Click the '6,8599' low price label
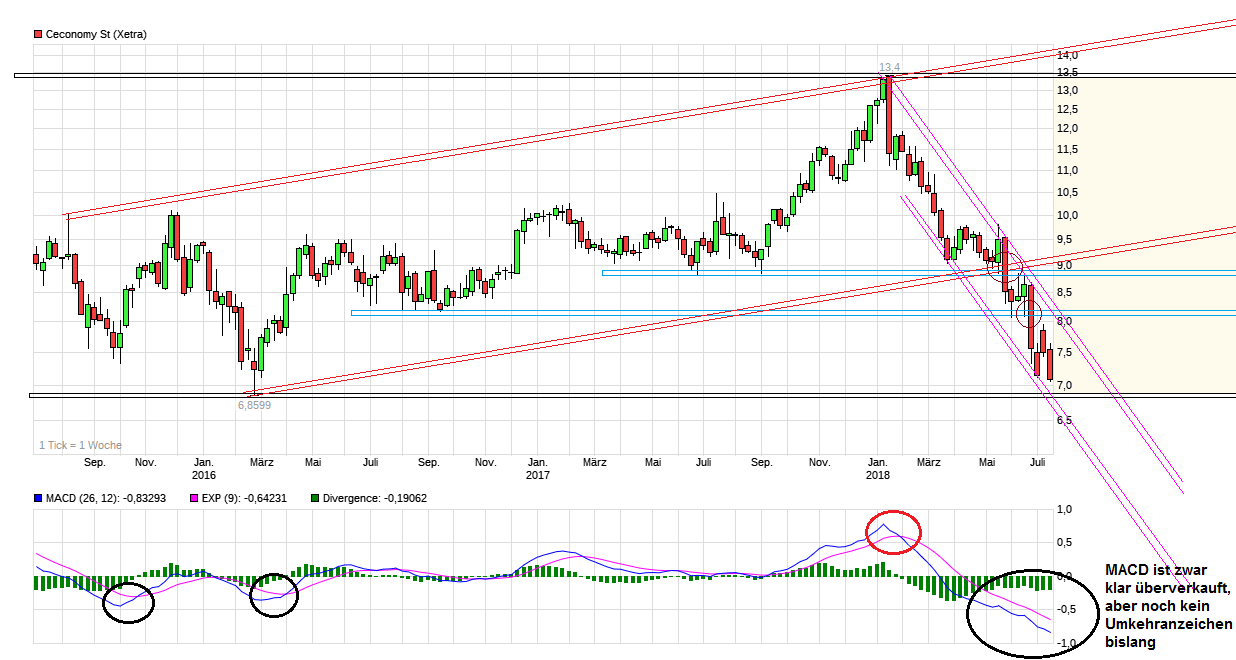 pos(254,405)
